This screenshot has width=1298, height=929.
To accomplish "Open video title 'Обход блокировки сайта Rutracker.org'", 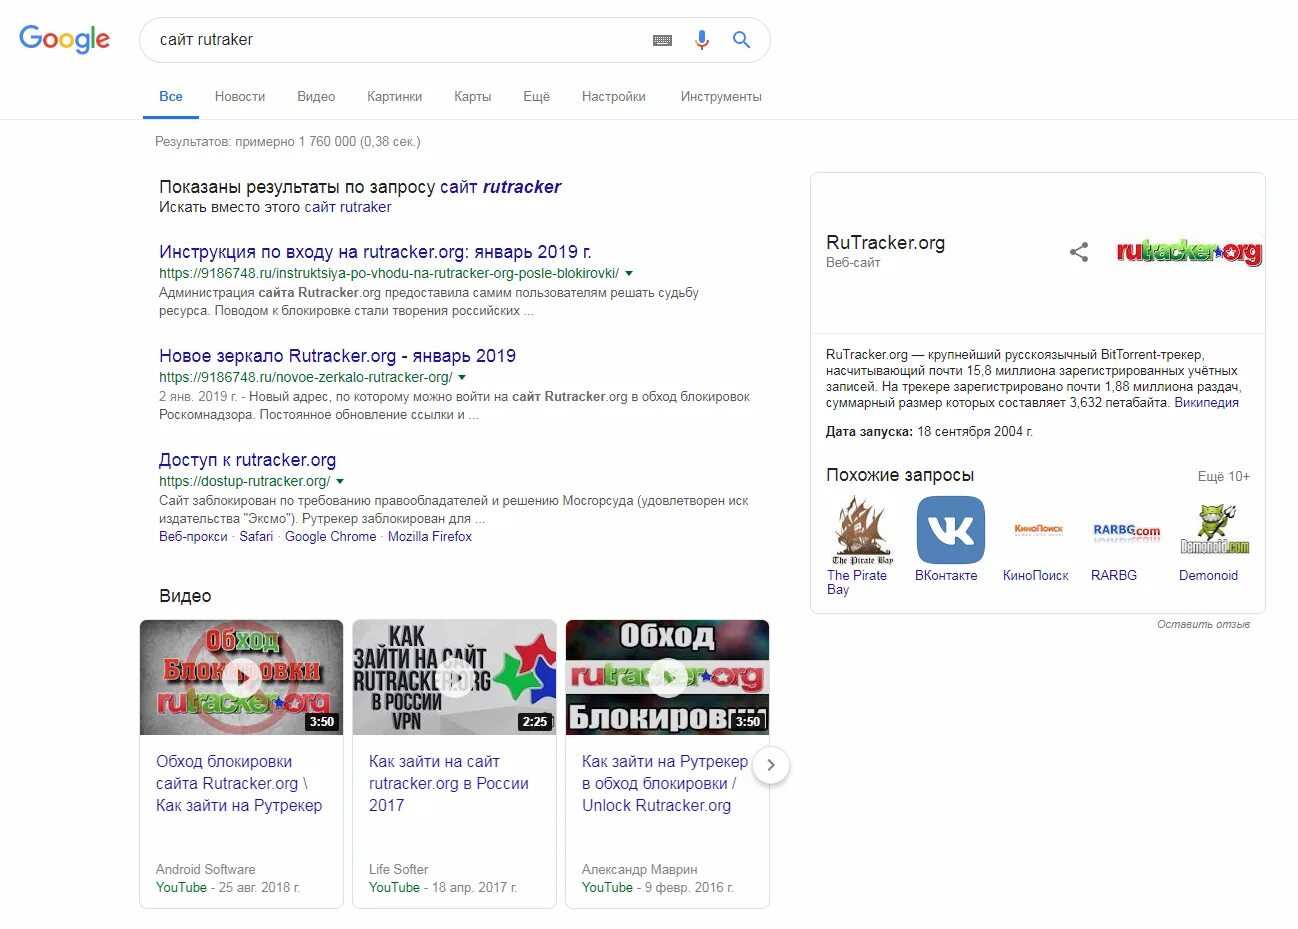I will [239, 783].
